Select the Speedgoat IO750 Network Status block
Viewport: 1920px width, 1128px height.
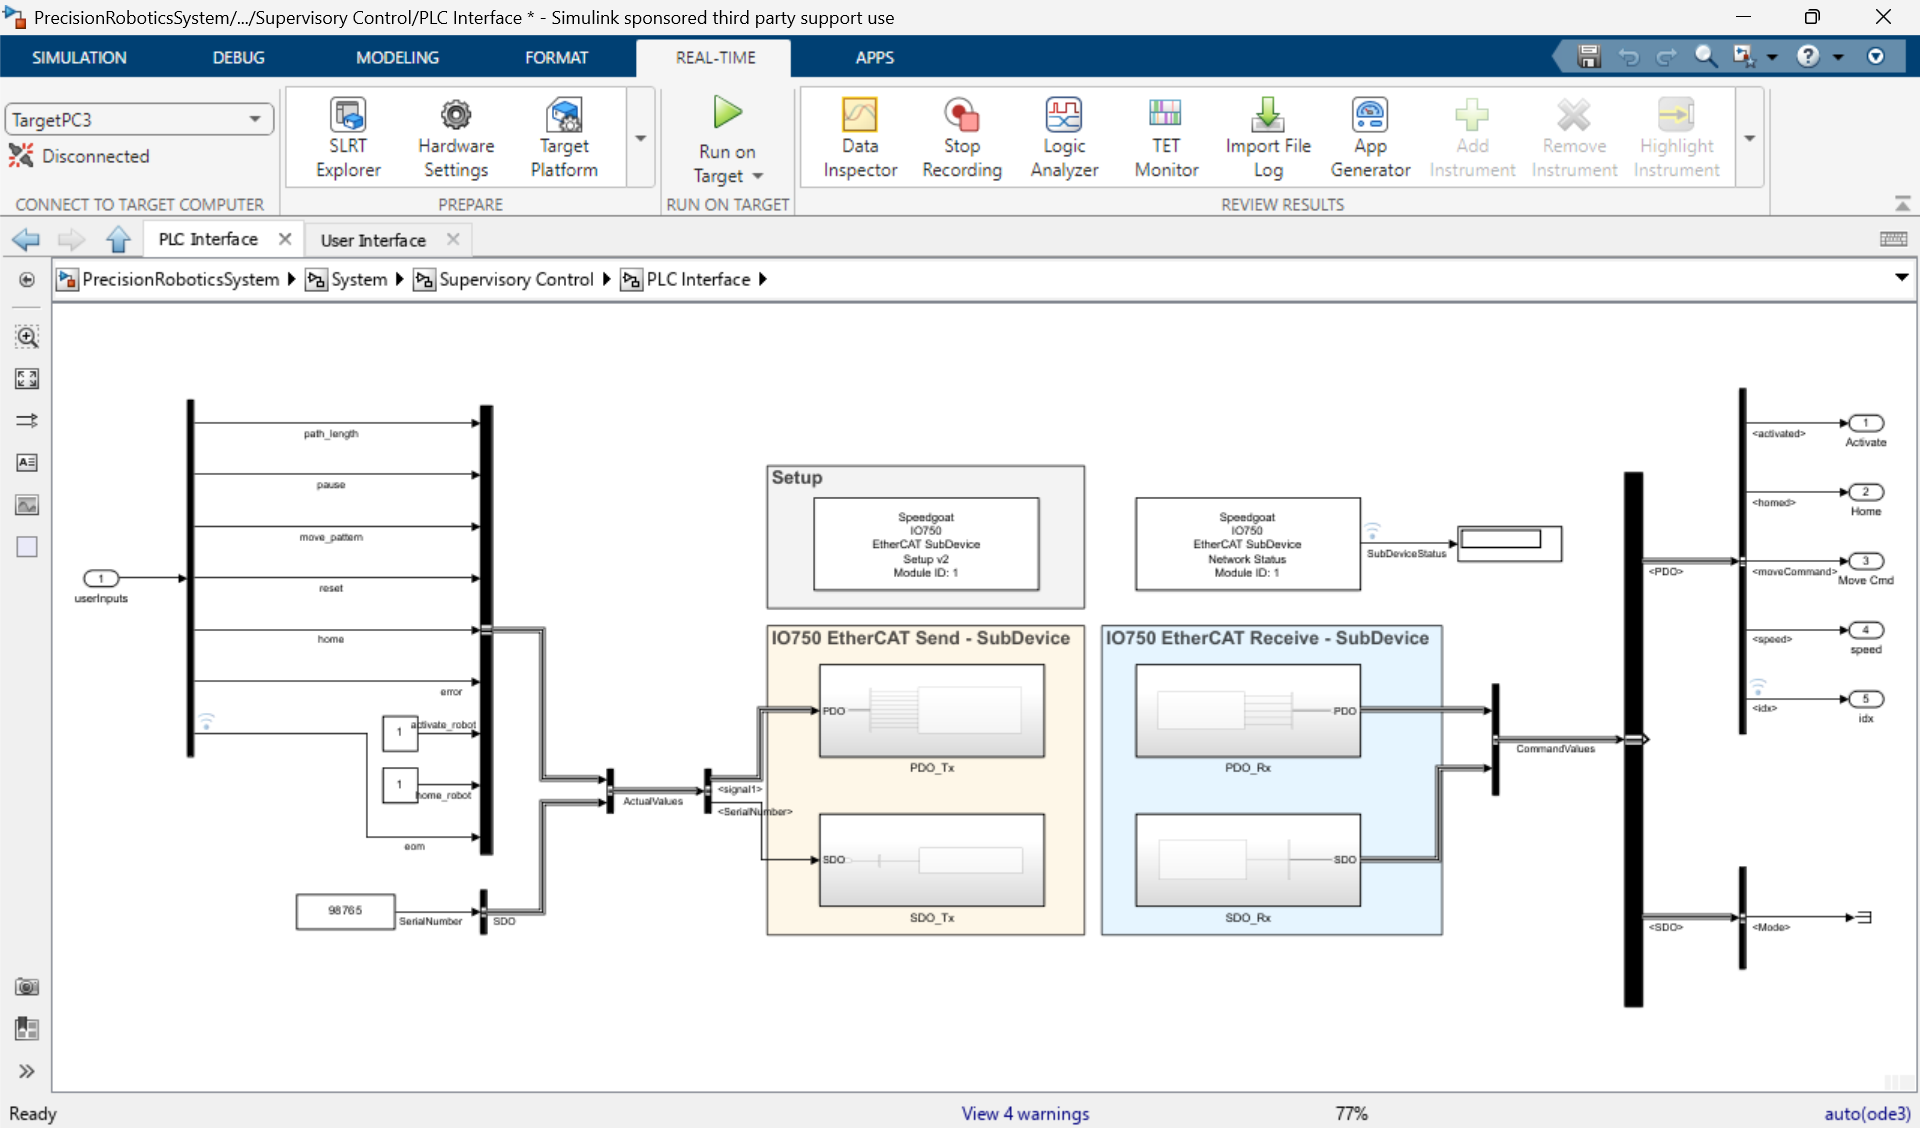coord(1247,544)
